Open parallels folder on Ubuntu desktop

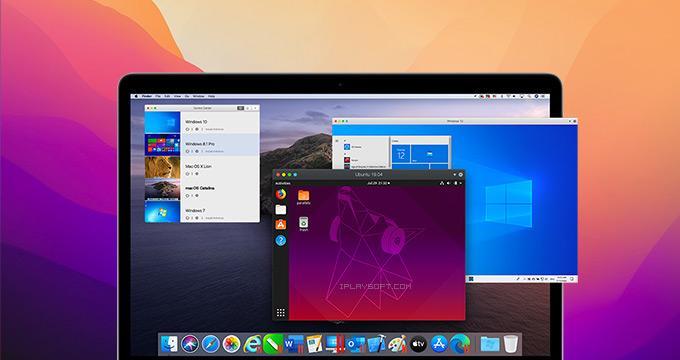point(304,197)
